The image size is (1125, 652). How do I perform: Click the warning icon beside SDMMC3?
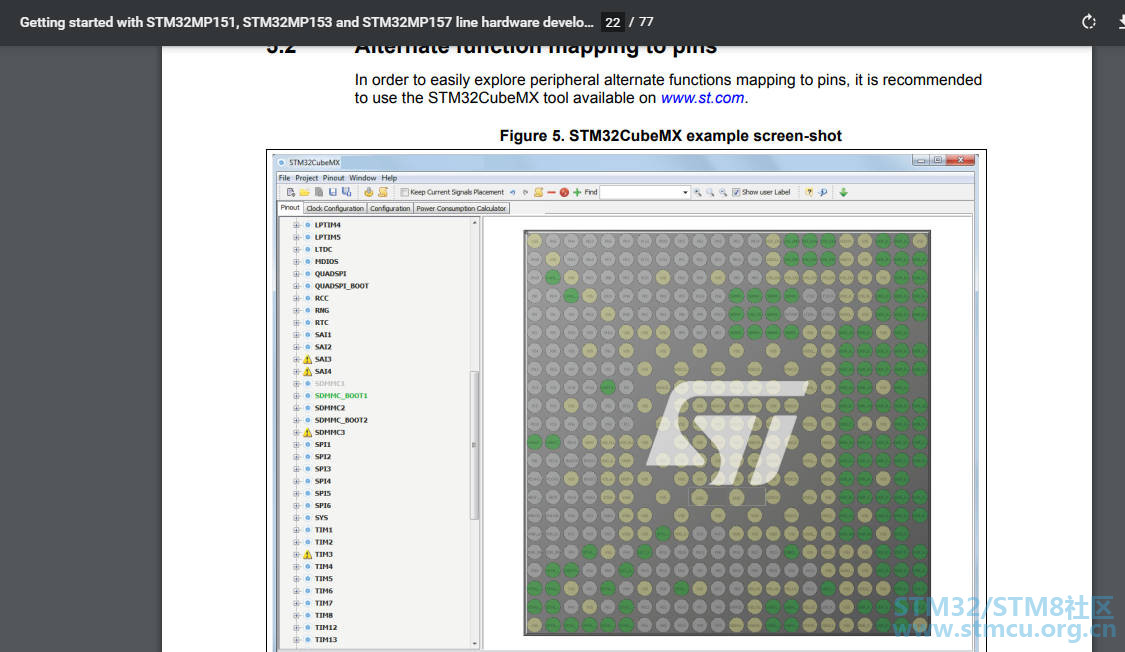pyautogui.click(x=308, y=433)
